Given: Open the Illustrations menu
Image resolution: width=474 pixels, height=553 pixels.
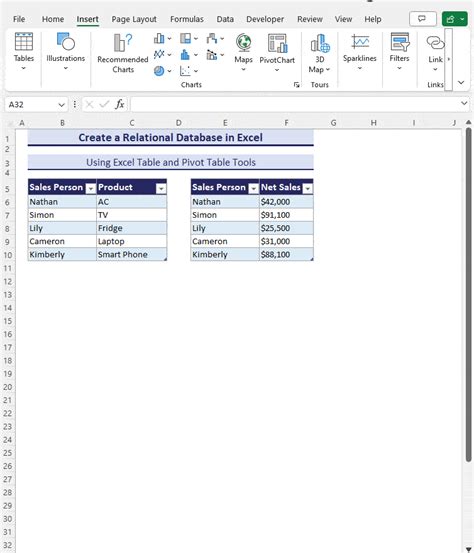Looking at the screenshot, I should (66, 52).
